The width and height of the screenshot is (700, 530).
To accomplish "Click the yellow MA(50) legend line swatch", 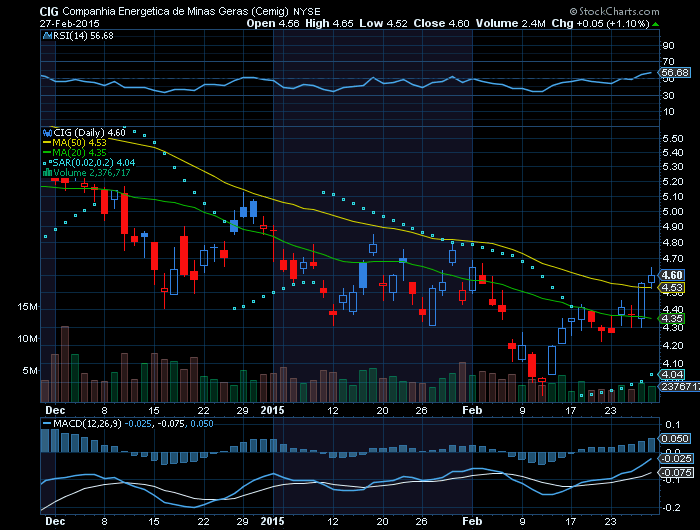I will (x=47, y=143).
